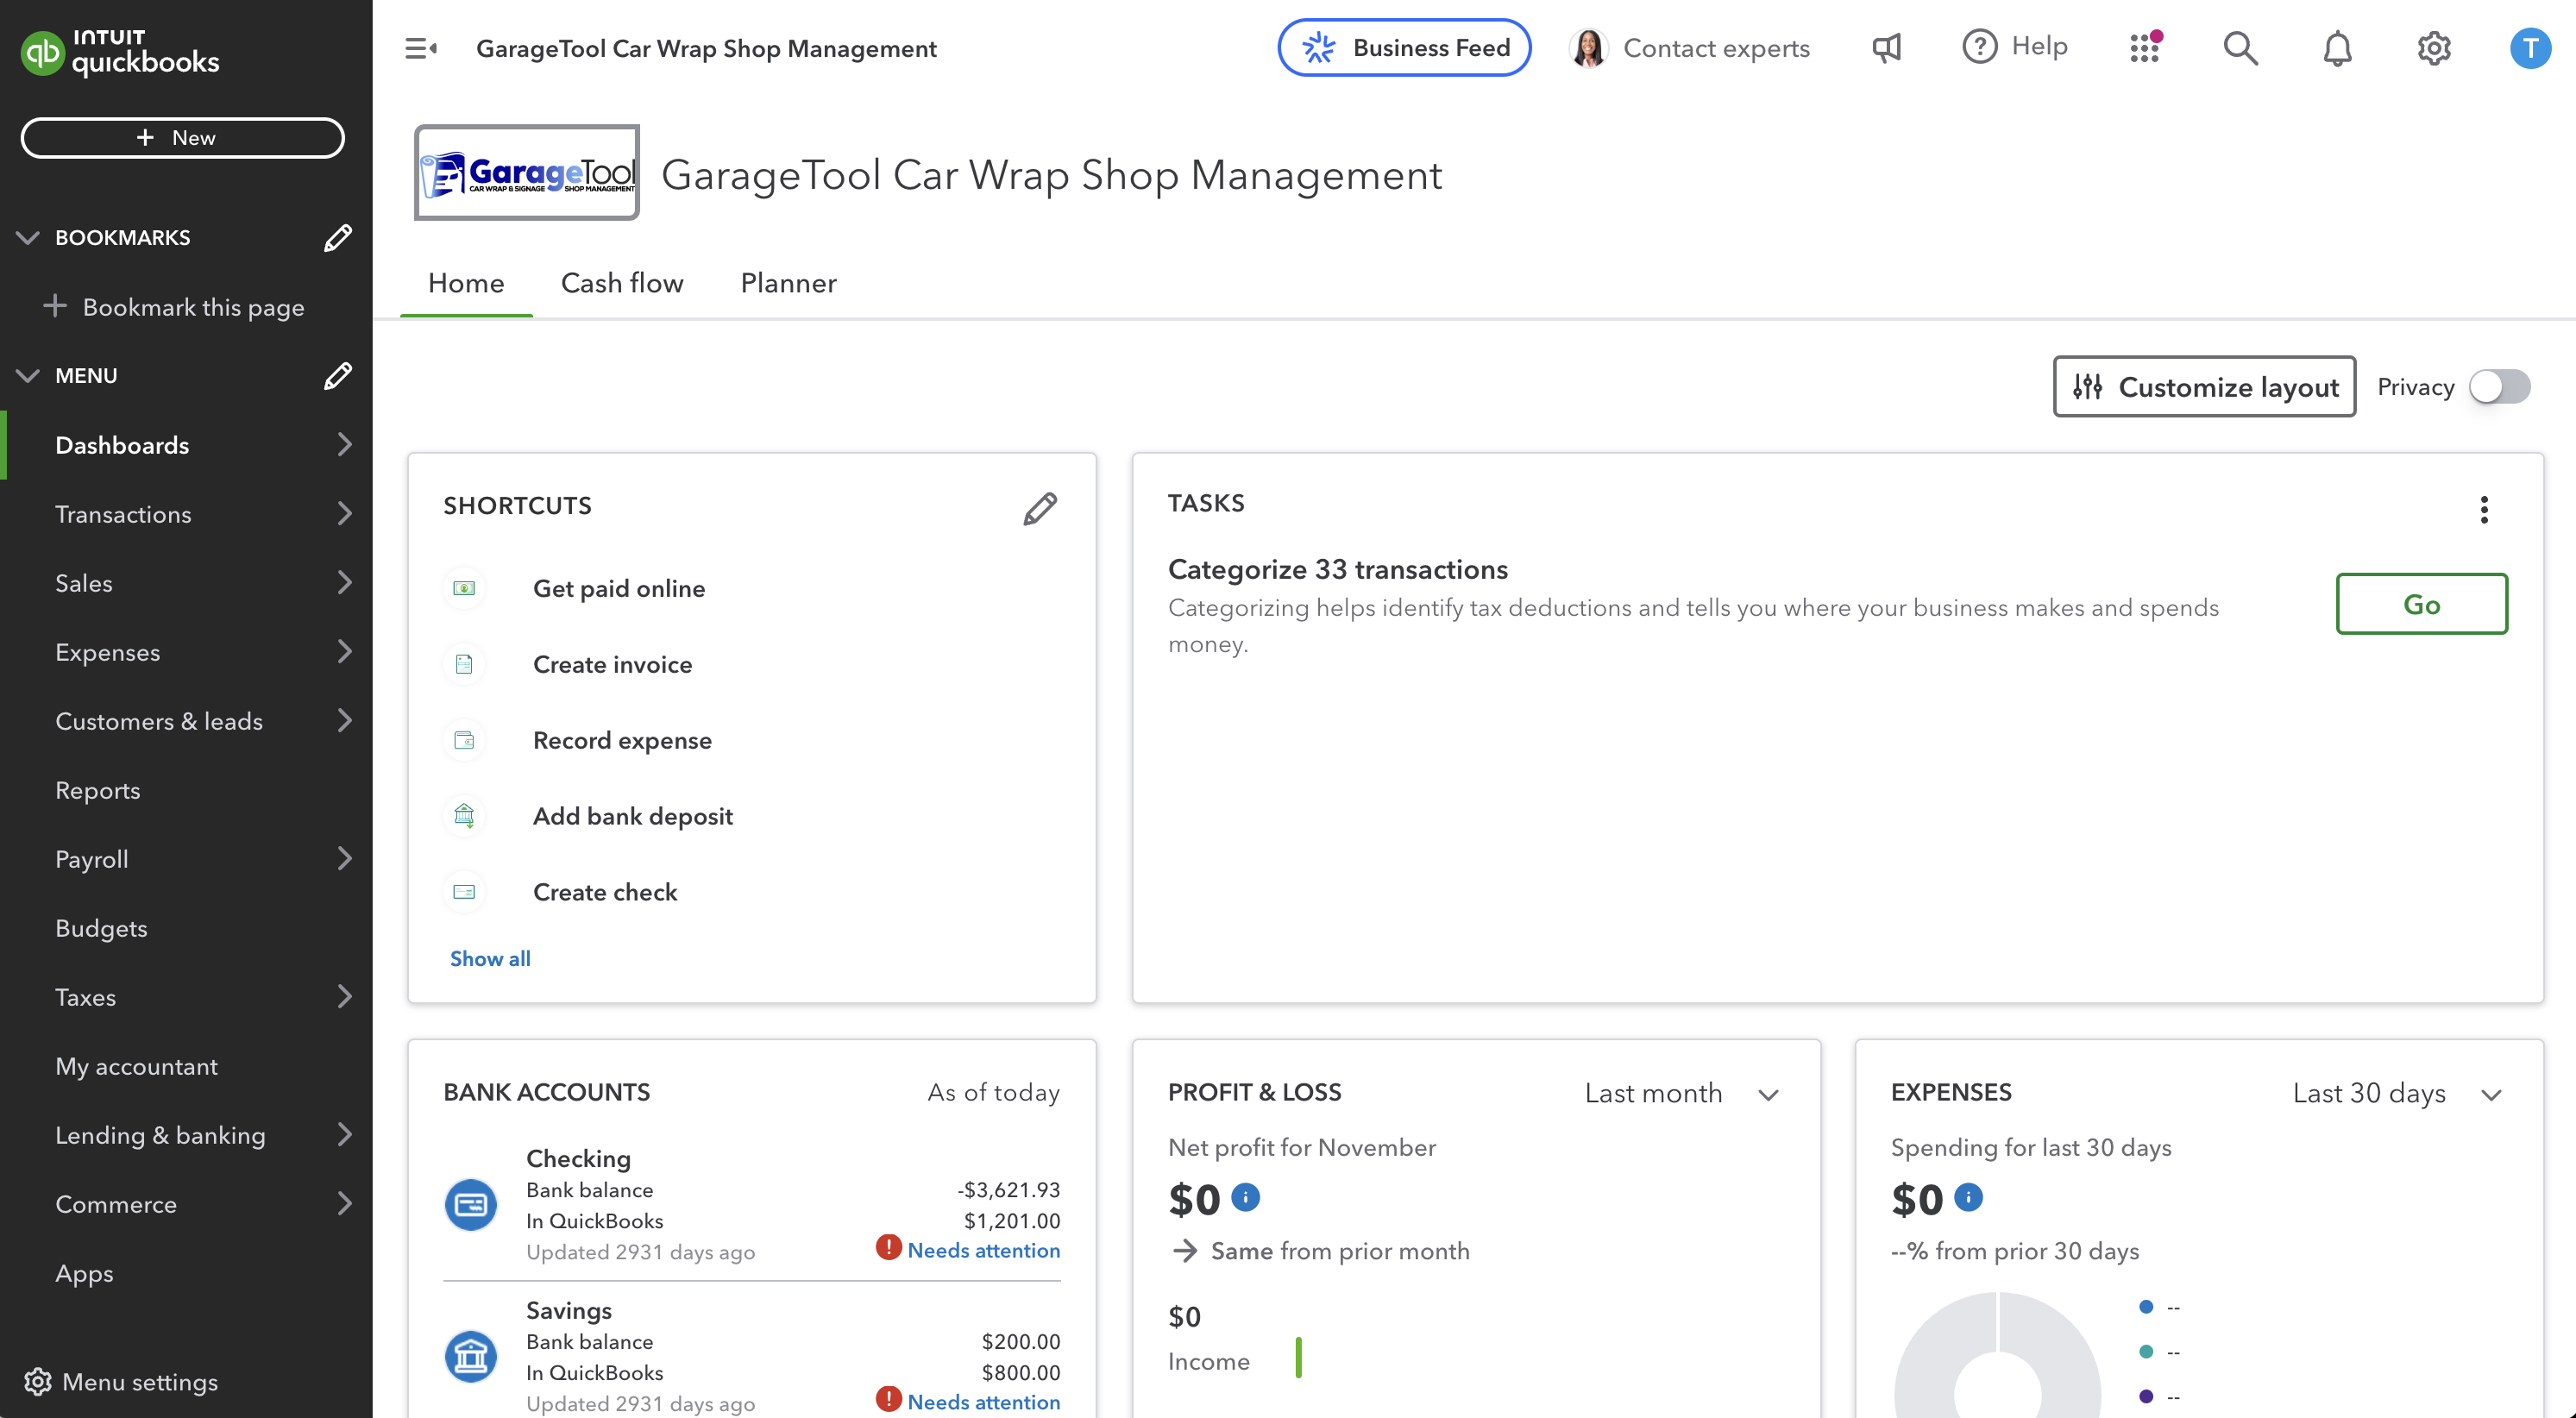This screenshot has width=2576, height=1418.
Task: Collapse the BOOKMARKS section chevron
Action: [28, 238]
